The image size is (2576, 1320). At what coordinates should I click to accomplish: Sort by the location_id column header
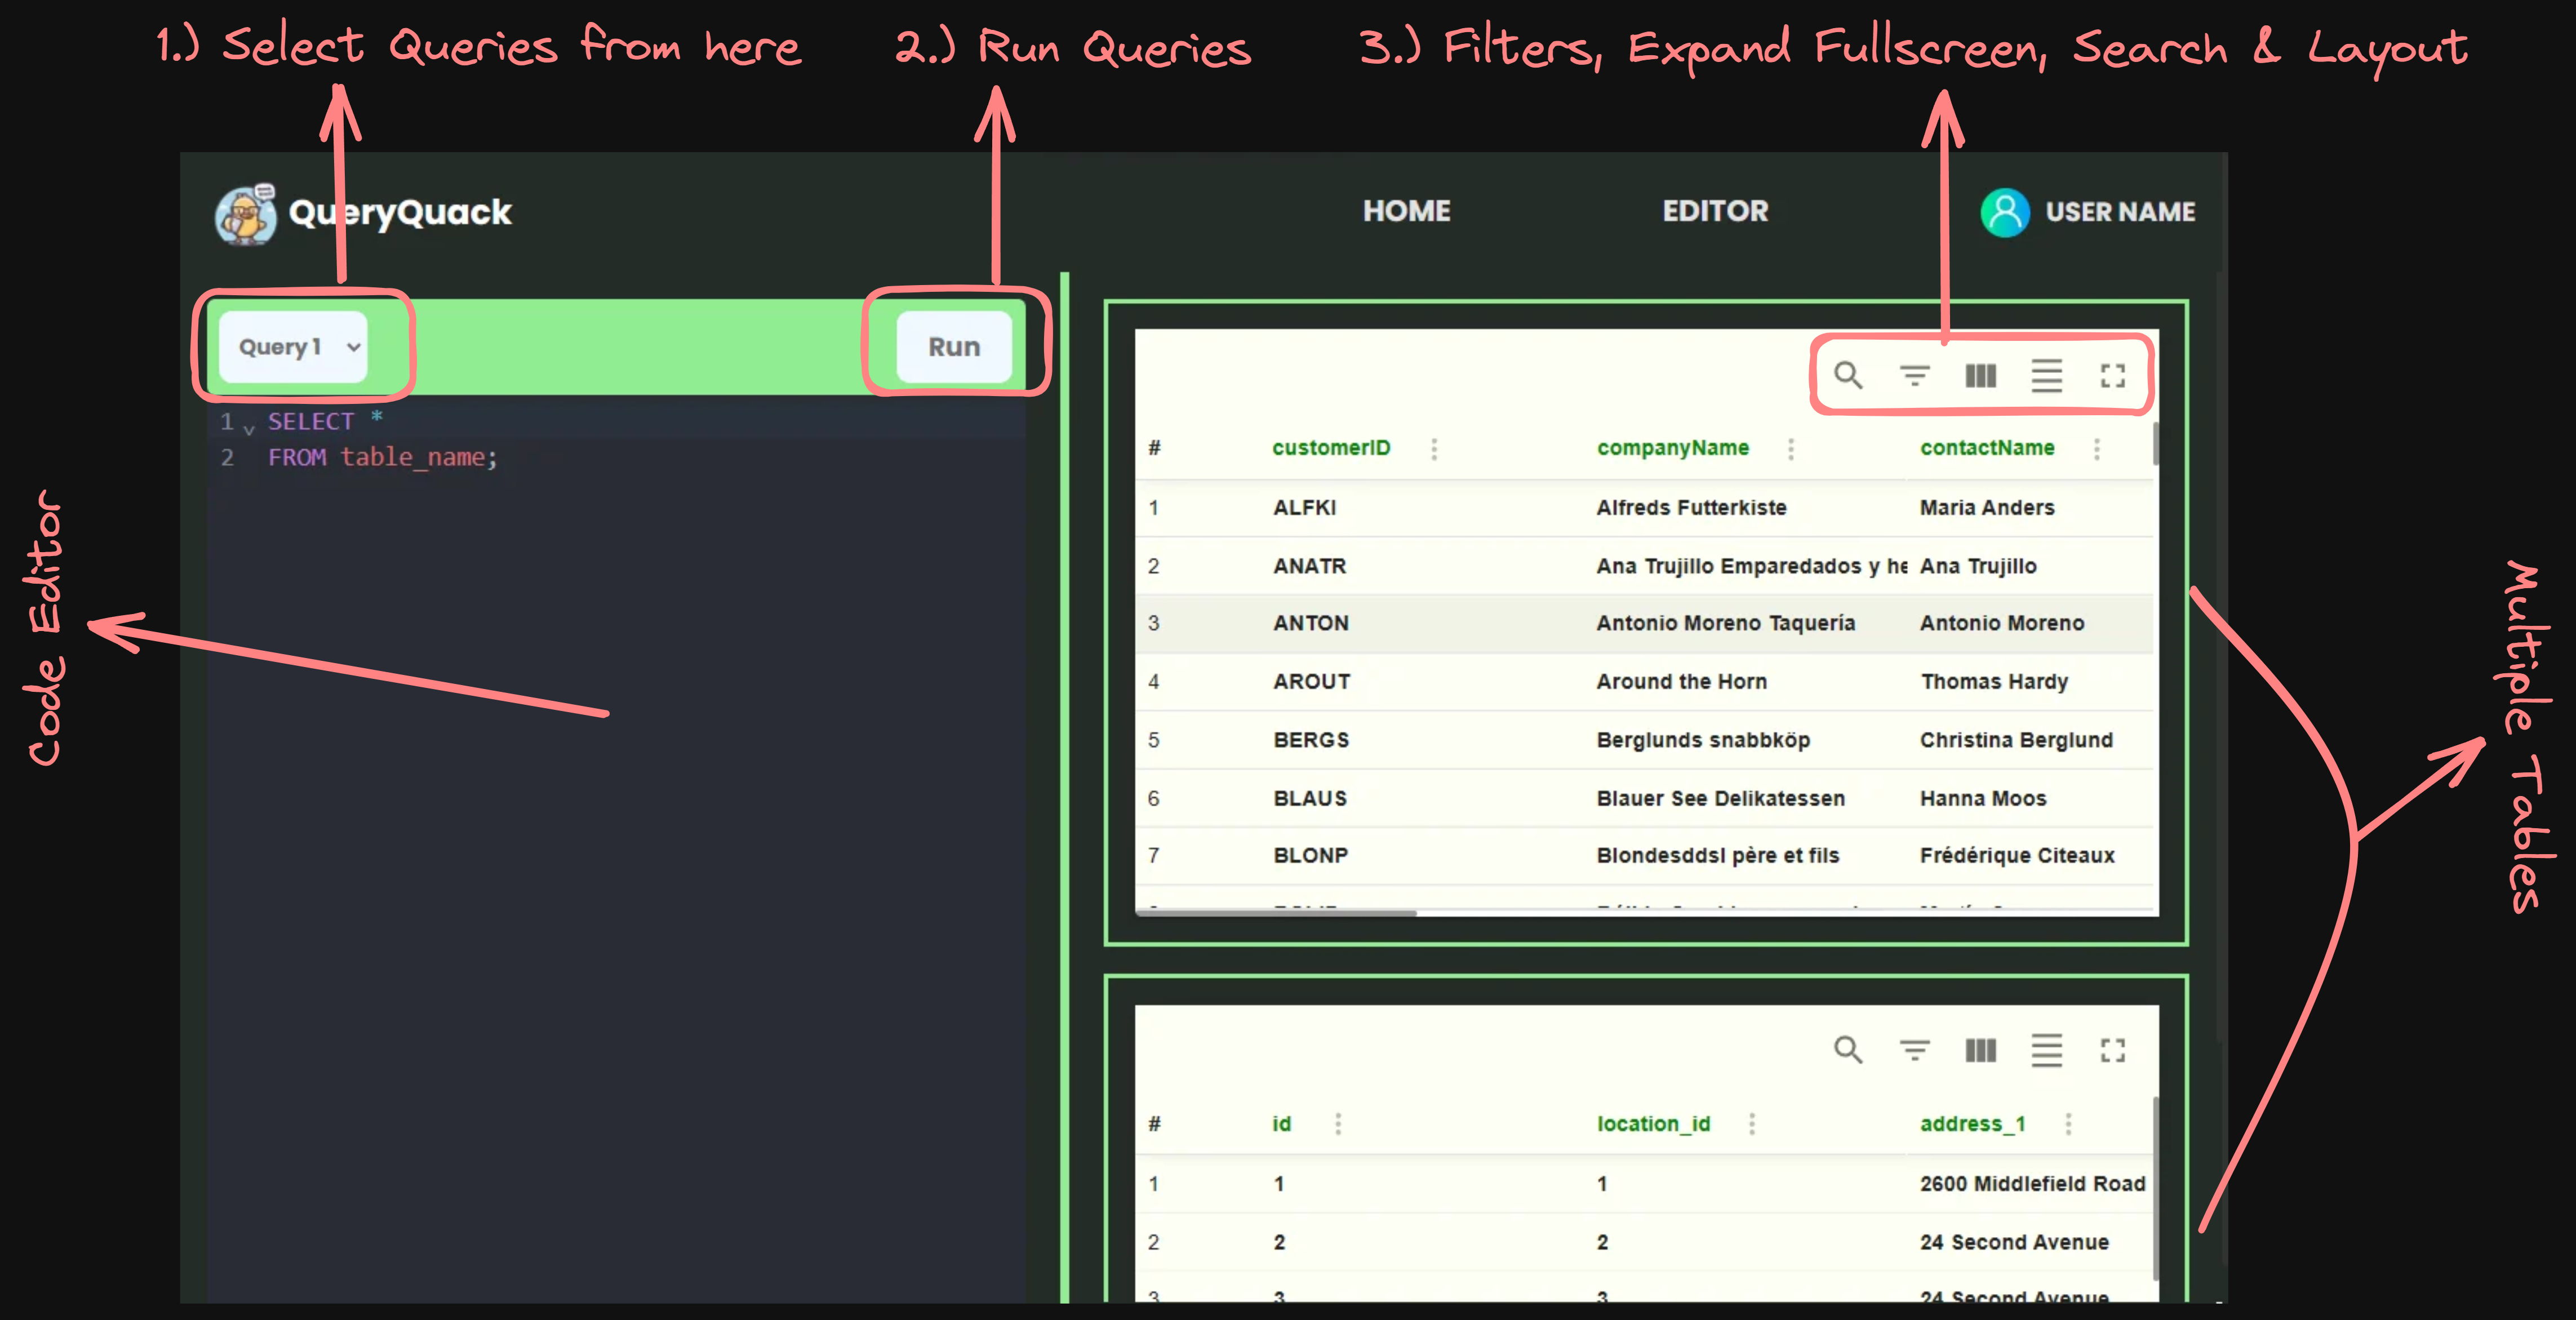tap(1653, 1124)
